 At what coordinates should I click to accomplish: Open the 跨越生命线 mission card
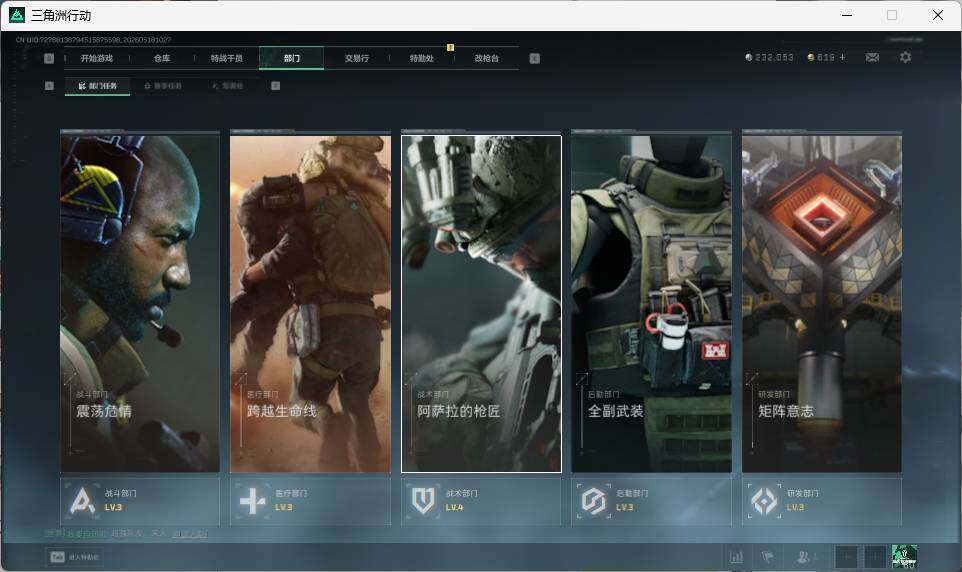(310, 304)
